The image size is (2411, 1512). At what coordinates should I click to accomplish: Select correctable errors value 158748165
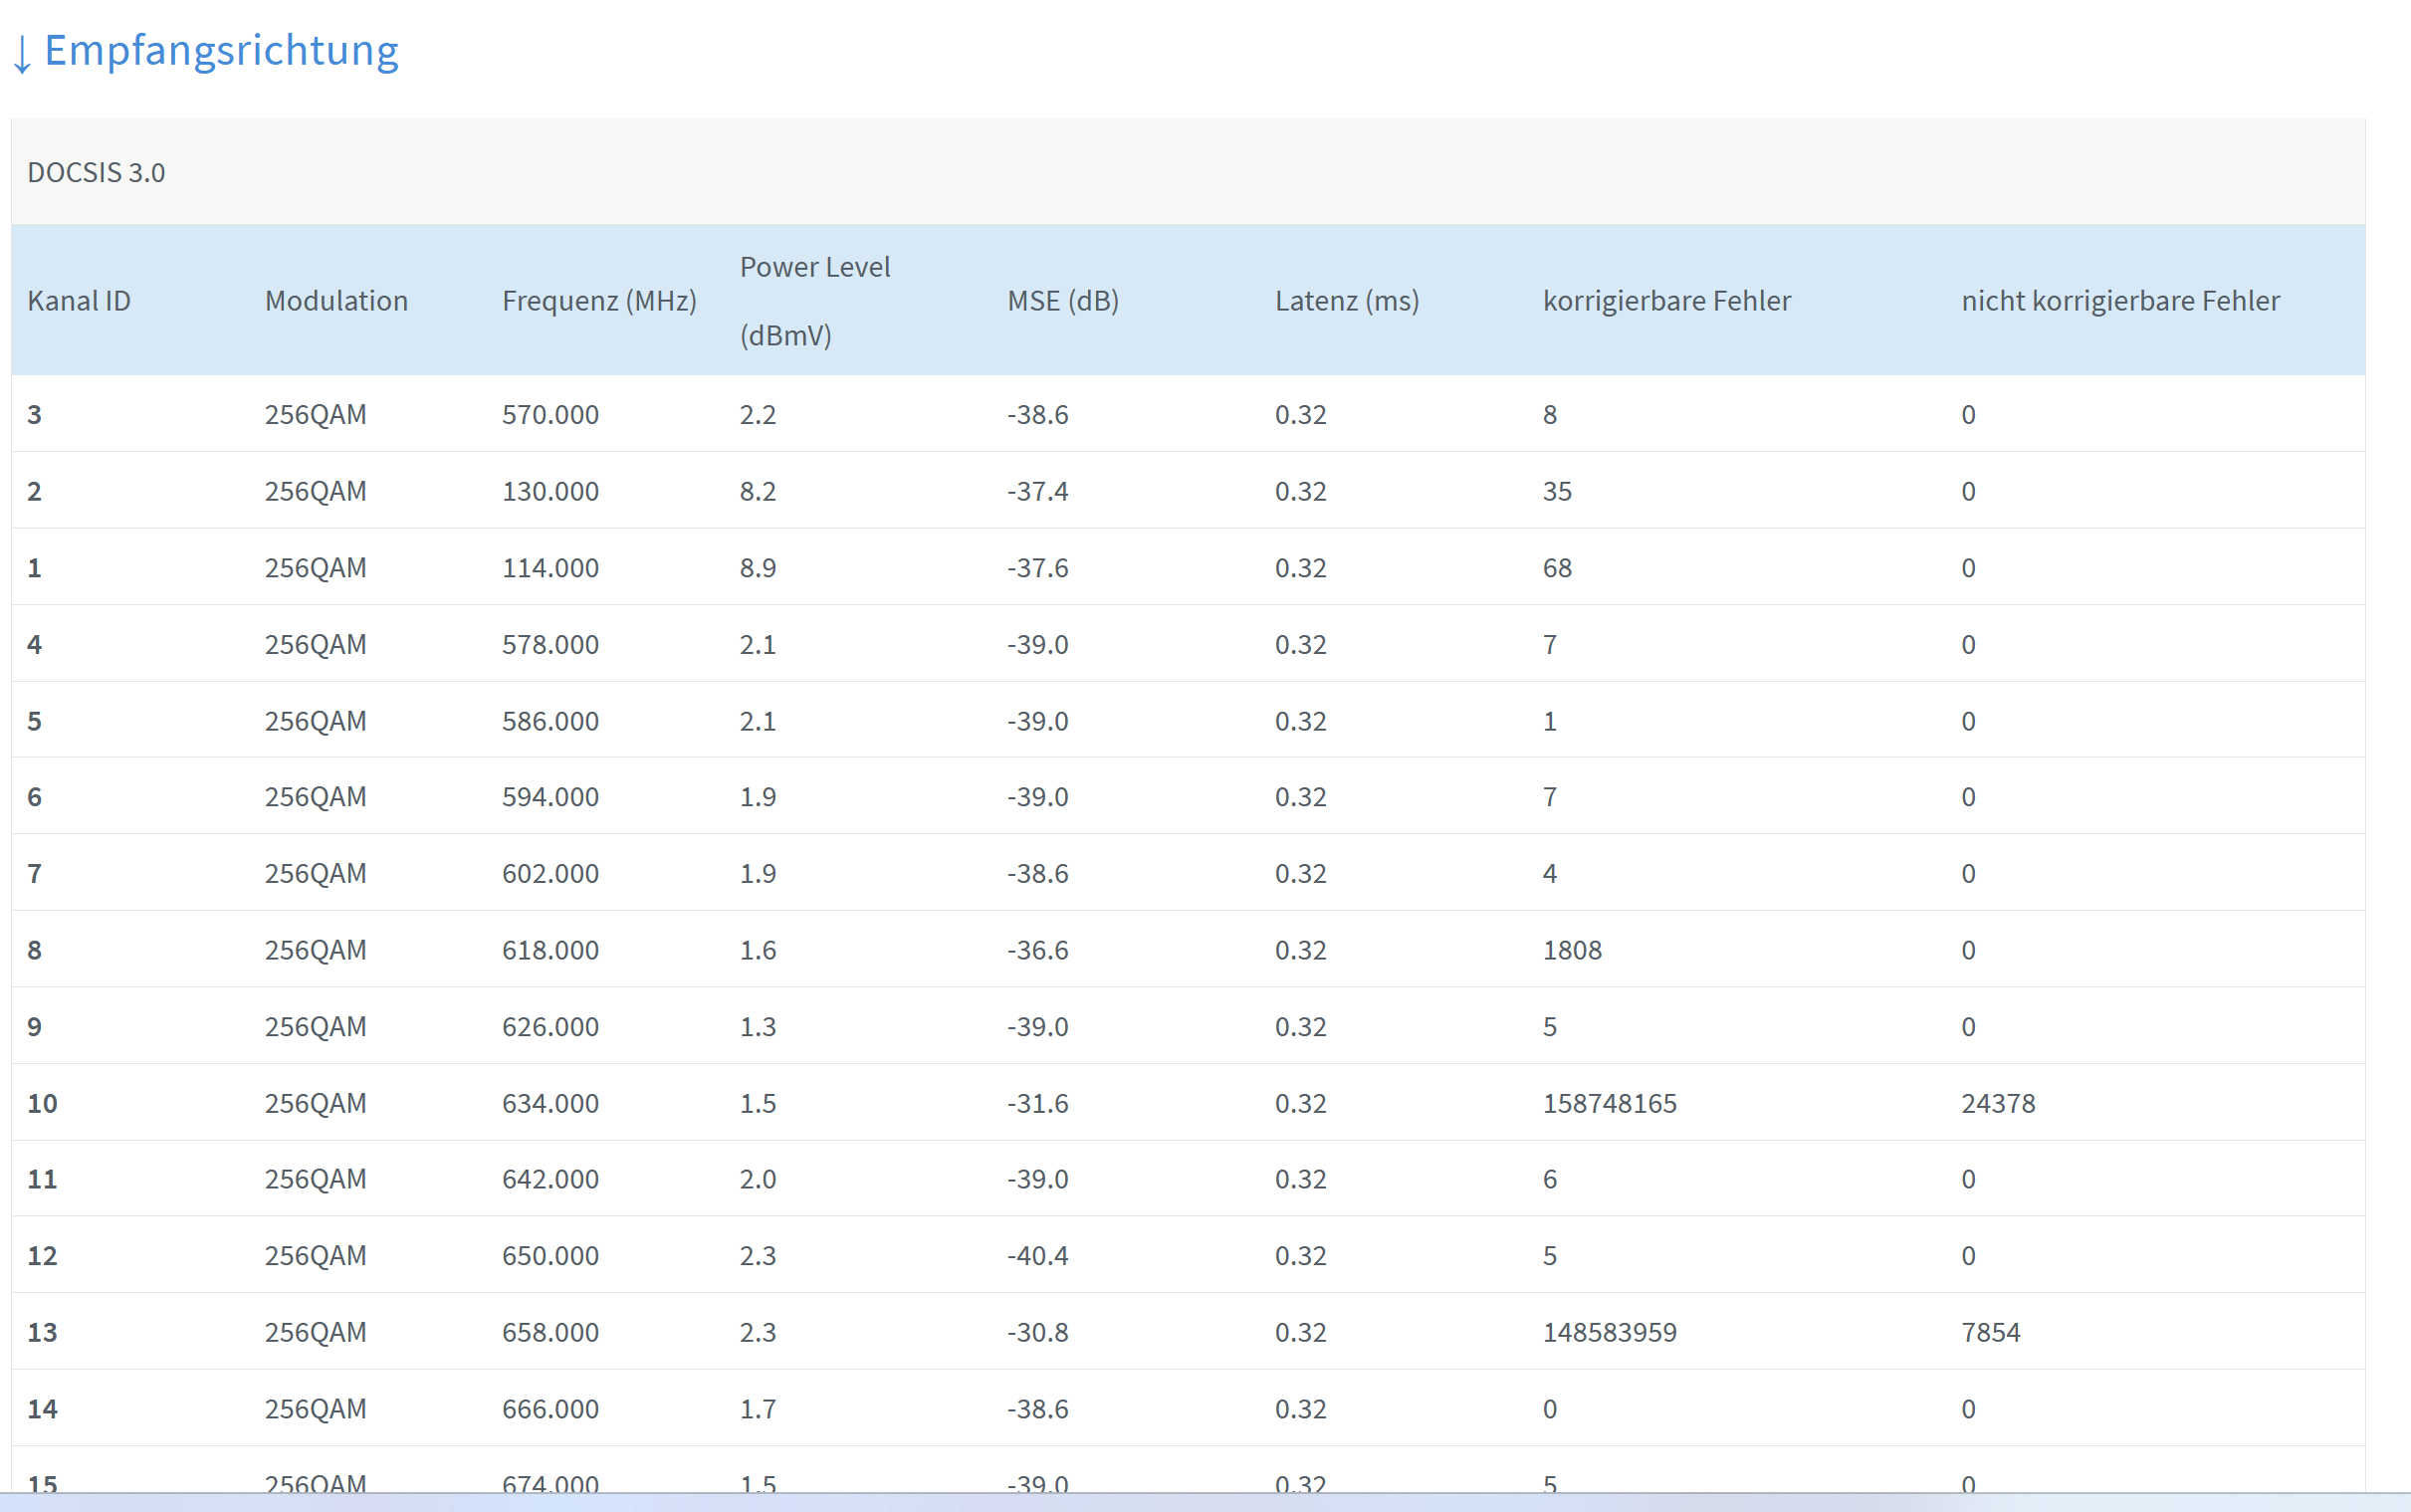click(1609, 1104)
